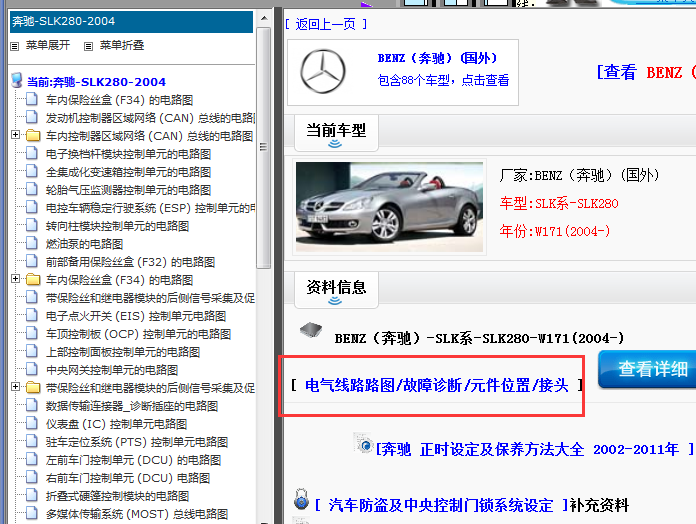Click the 年份:W171(2004-) red text
The width and height of the screenshot is (696, 524).
click(555, 231)
